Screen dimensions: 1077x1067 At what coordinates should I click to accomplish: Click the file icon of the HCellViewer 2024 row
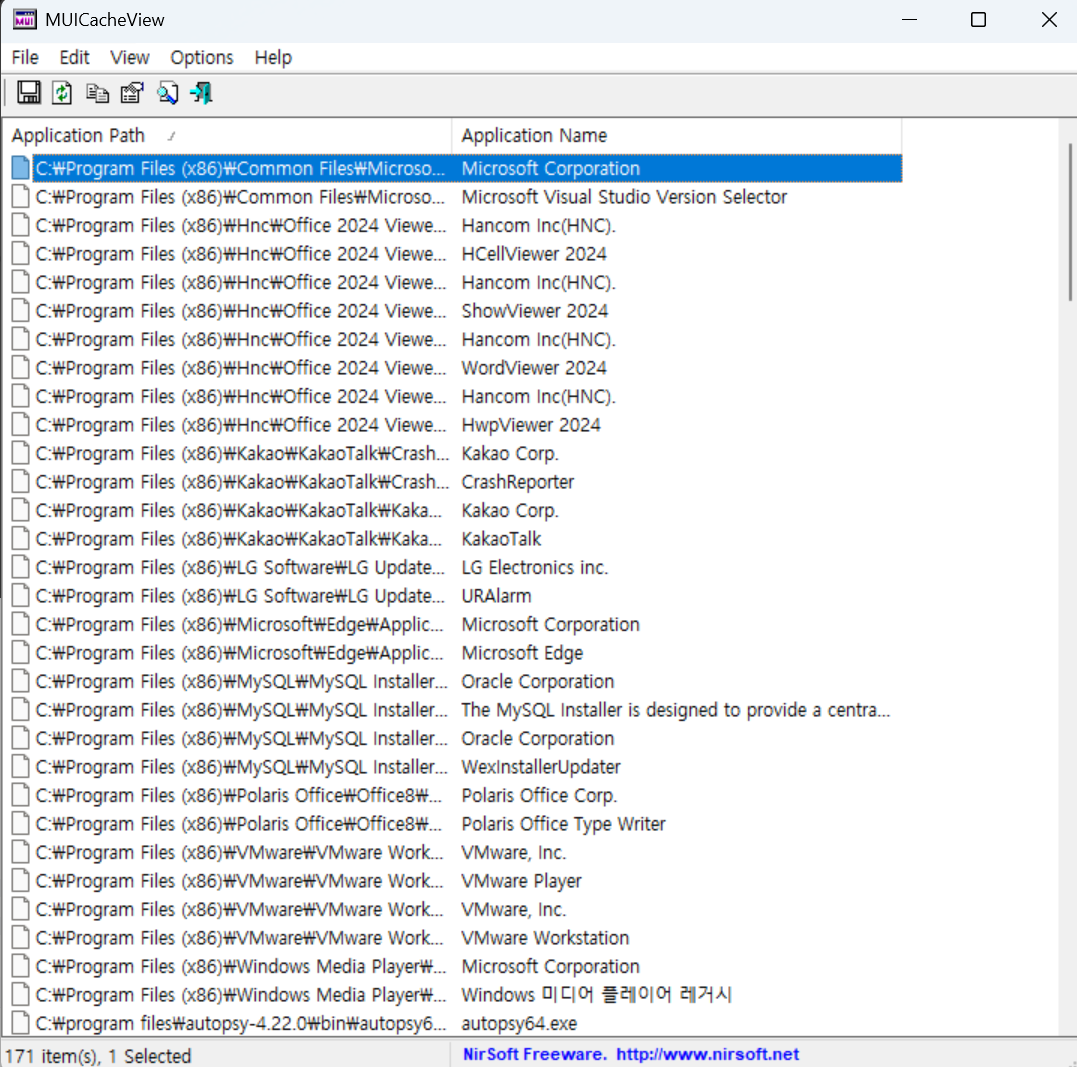[21, 254]
